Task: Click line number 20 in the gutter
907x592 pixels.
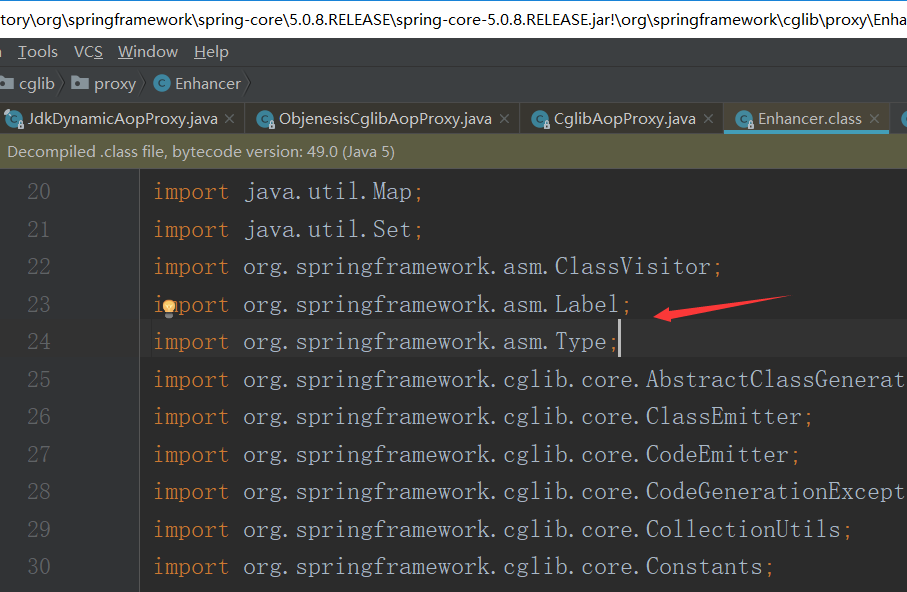Action: [x=39, y=192]
